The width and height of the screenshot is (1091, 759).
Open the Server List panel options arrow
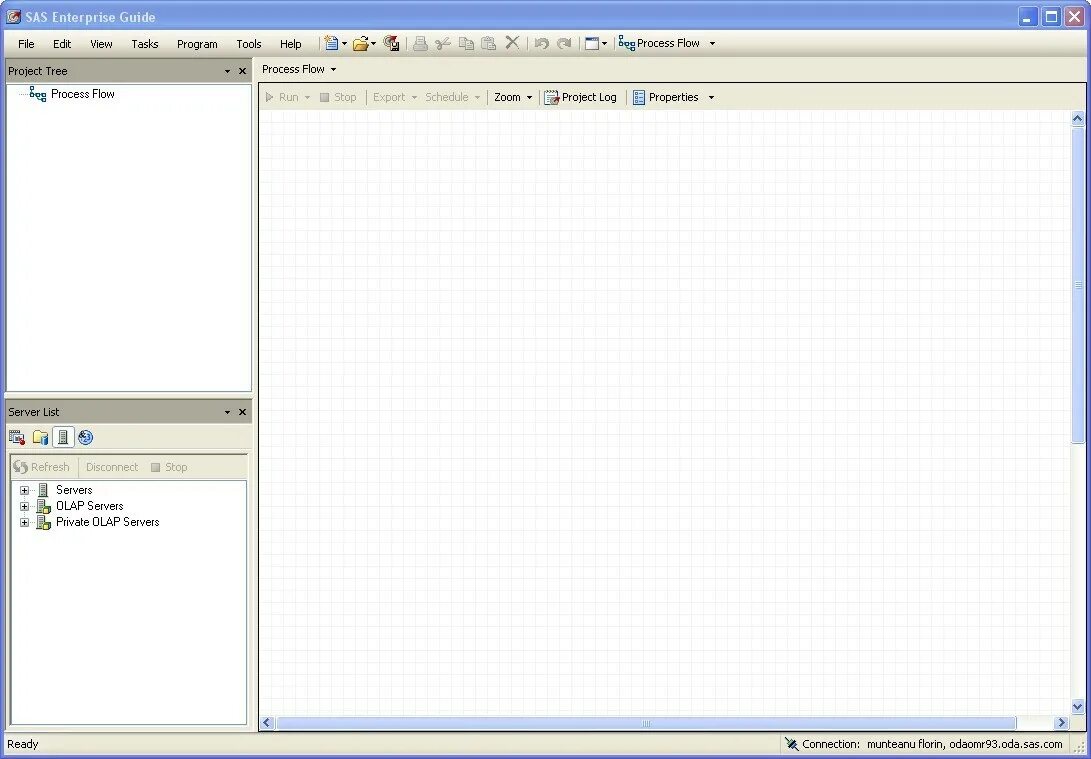pyautogui.click(x=227, y=412)
